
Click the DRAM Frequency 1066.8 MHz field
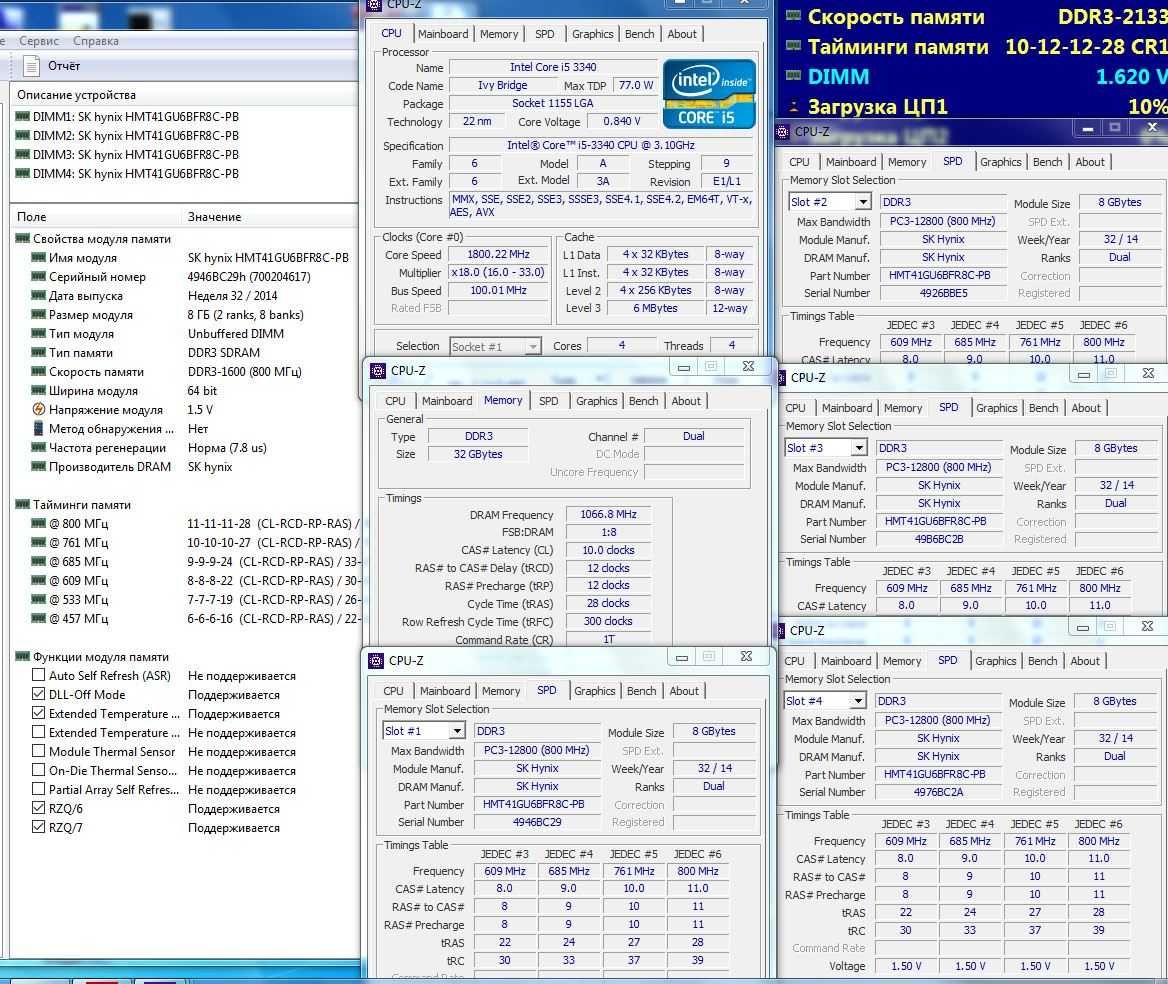[608, 514]
